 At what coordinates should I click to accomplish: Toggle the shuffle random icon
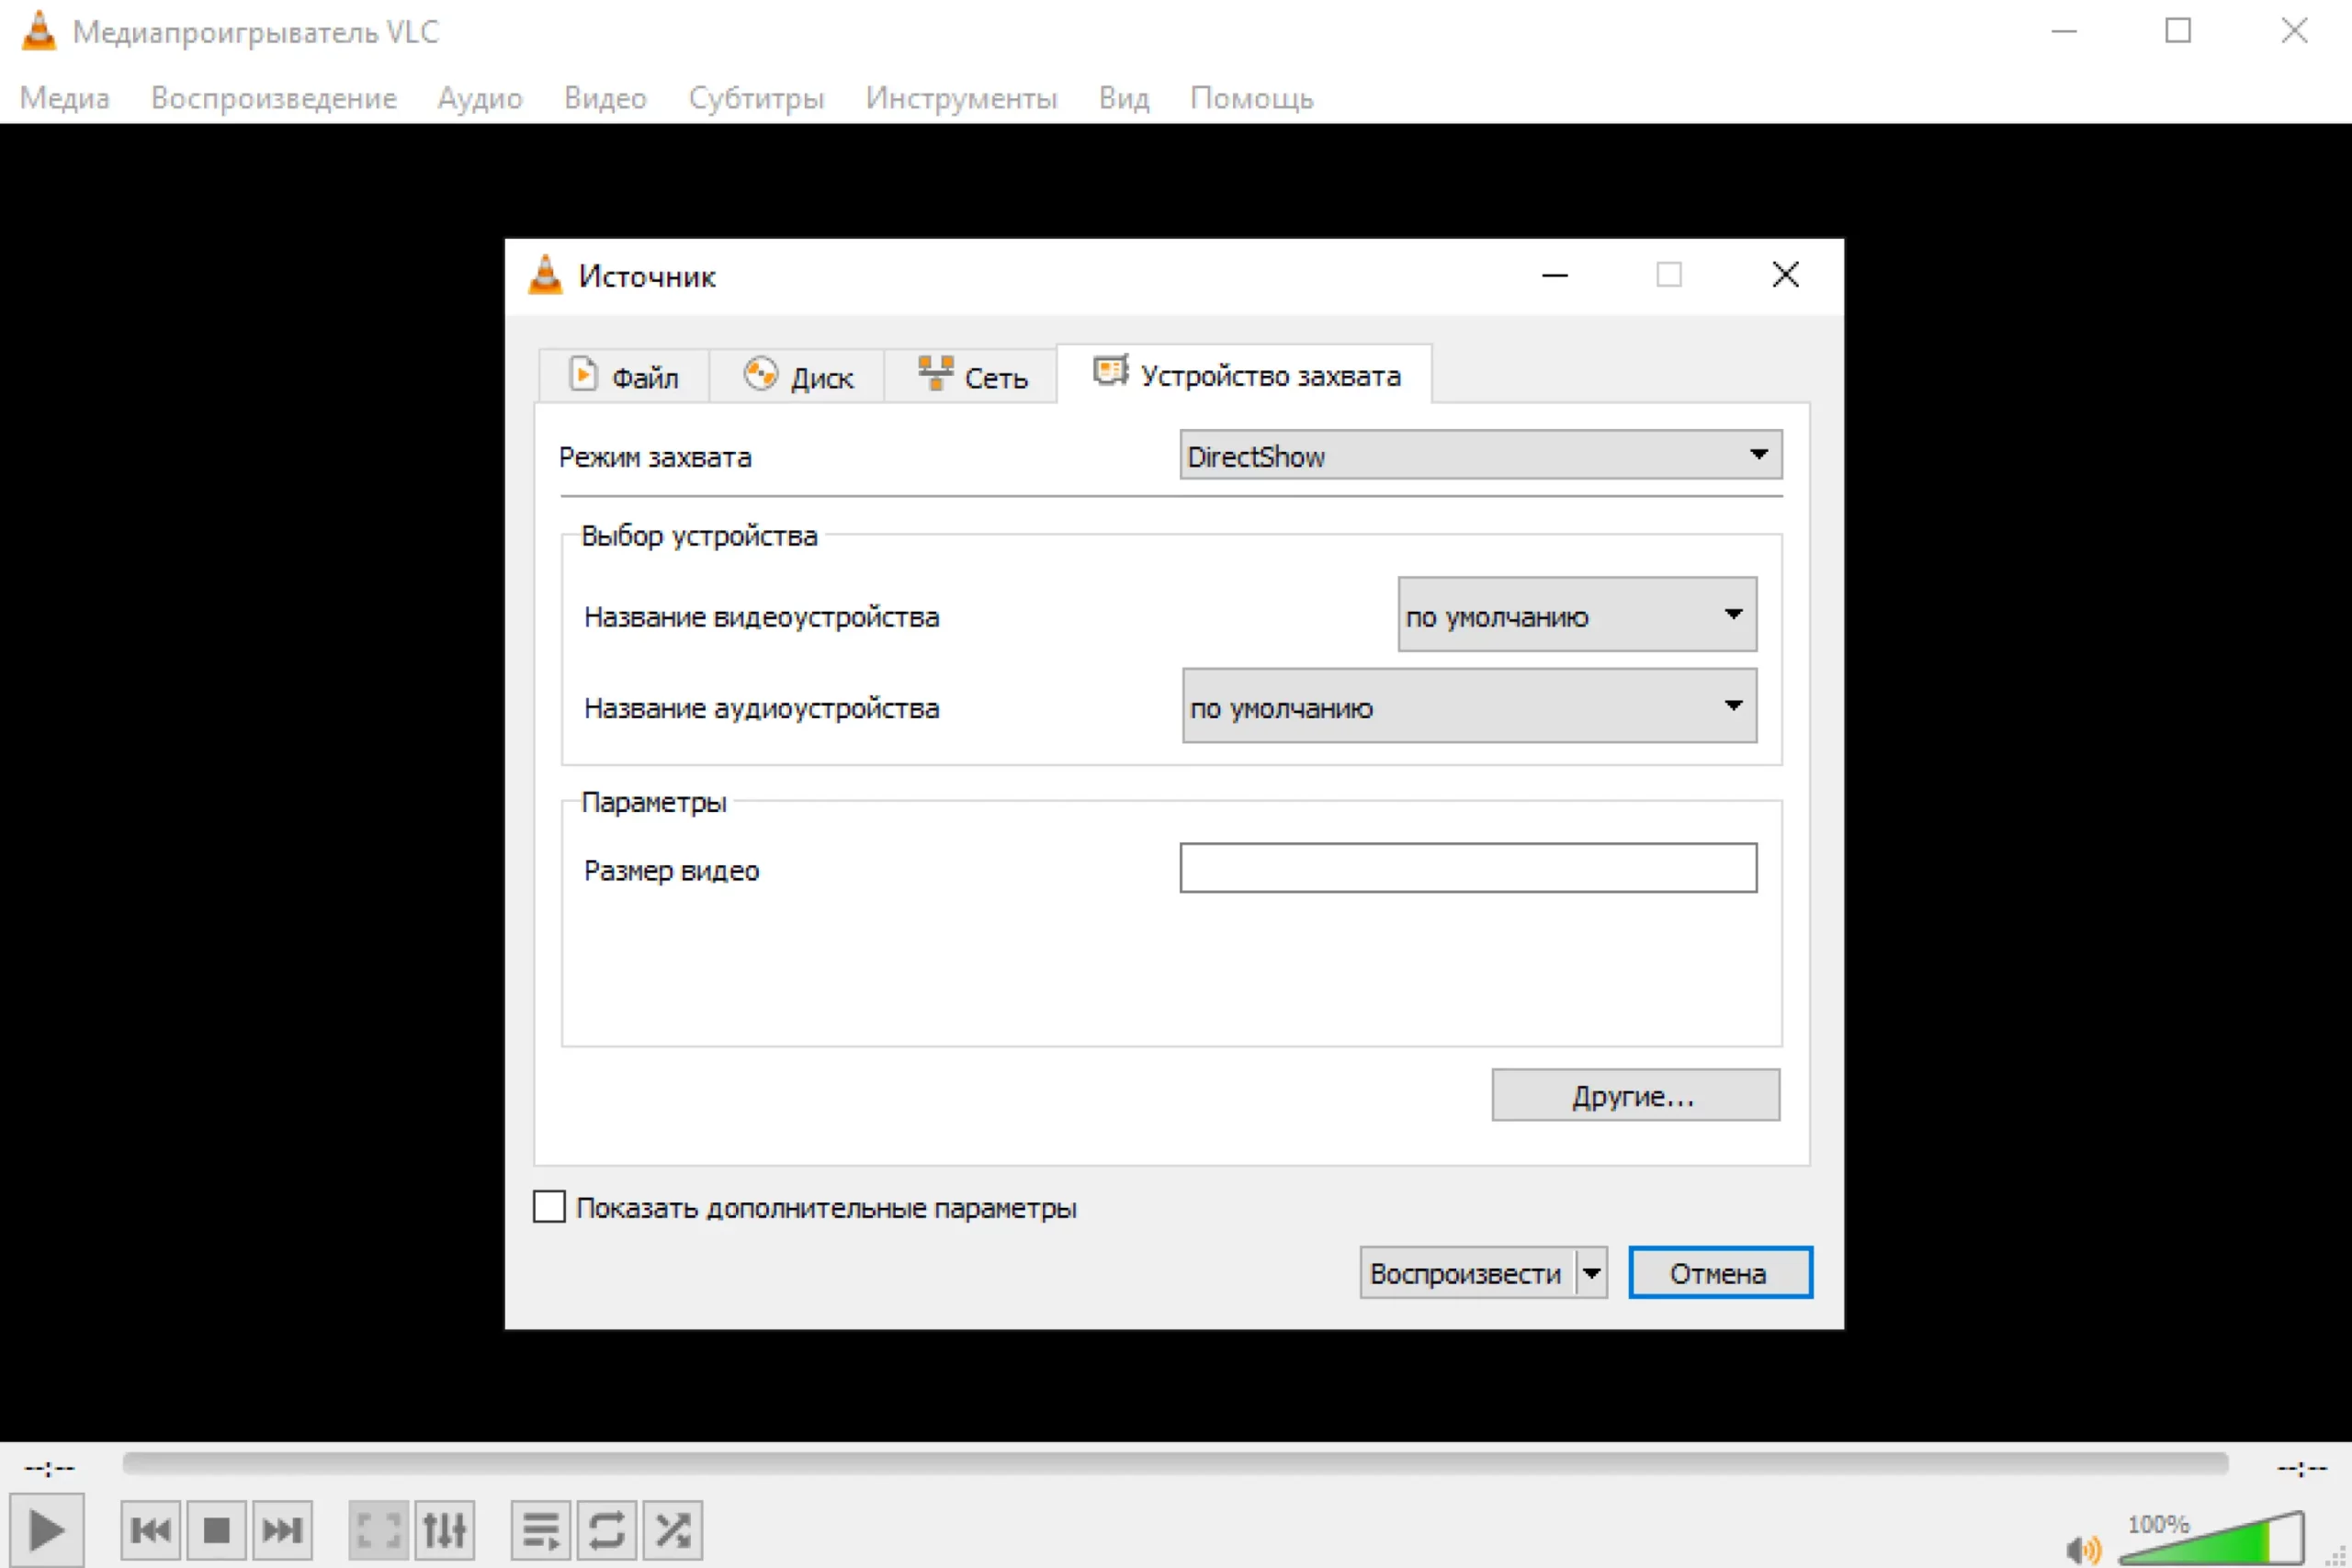coord(672,1530)
